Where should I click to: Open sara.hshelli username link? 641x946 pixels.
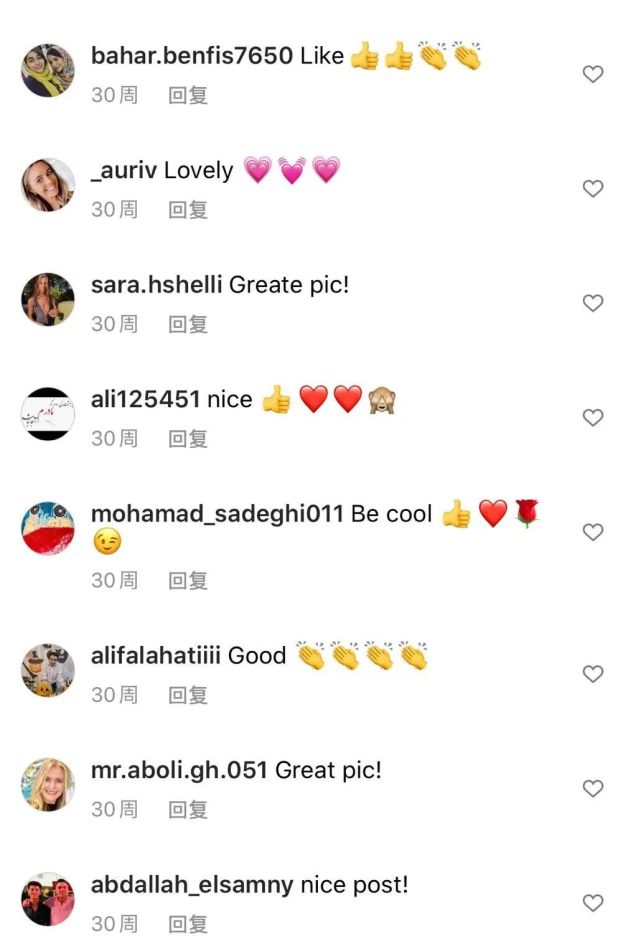click(x=156, y=285)
